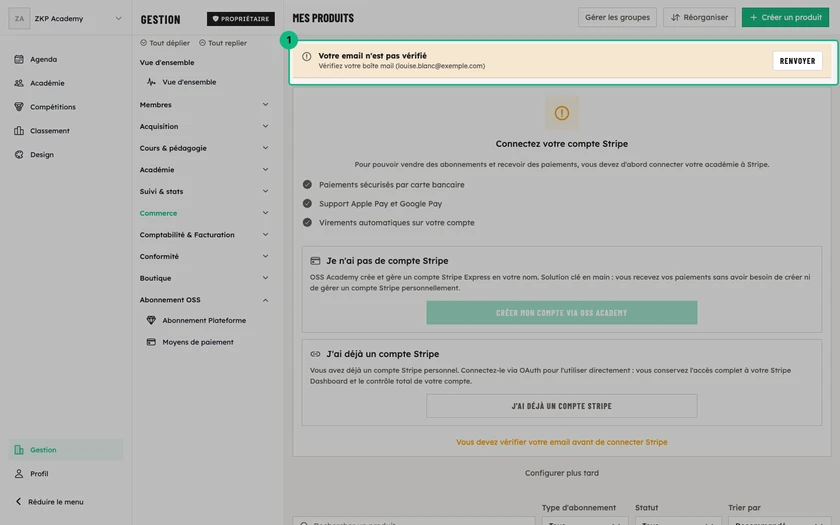Collapse the Abonnement OSS section

pyautogui.click(x=265, y=300)
